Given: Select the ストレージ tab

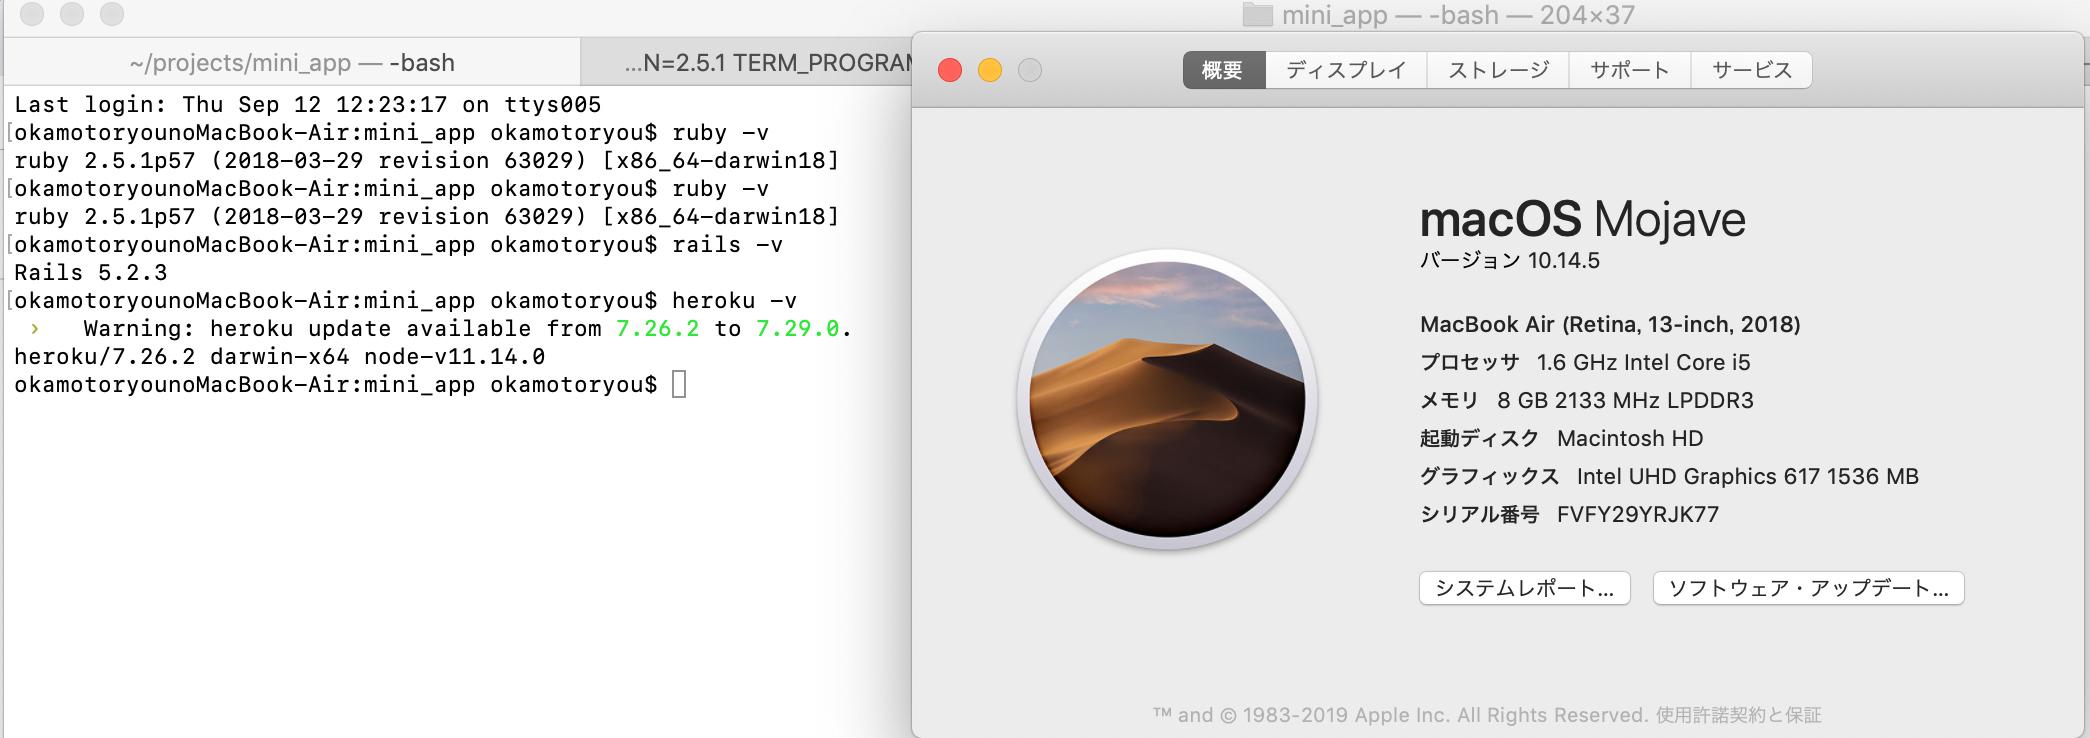Looking at the screenshot, I should click(1498, 70).
